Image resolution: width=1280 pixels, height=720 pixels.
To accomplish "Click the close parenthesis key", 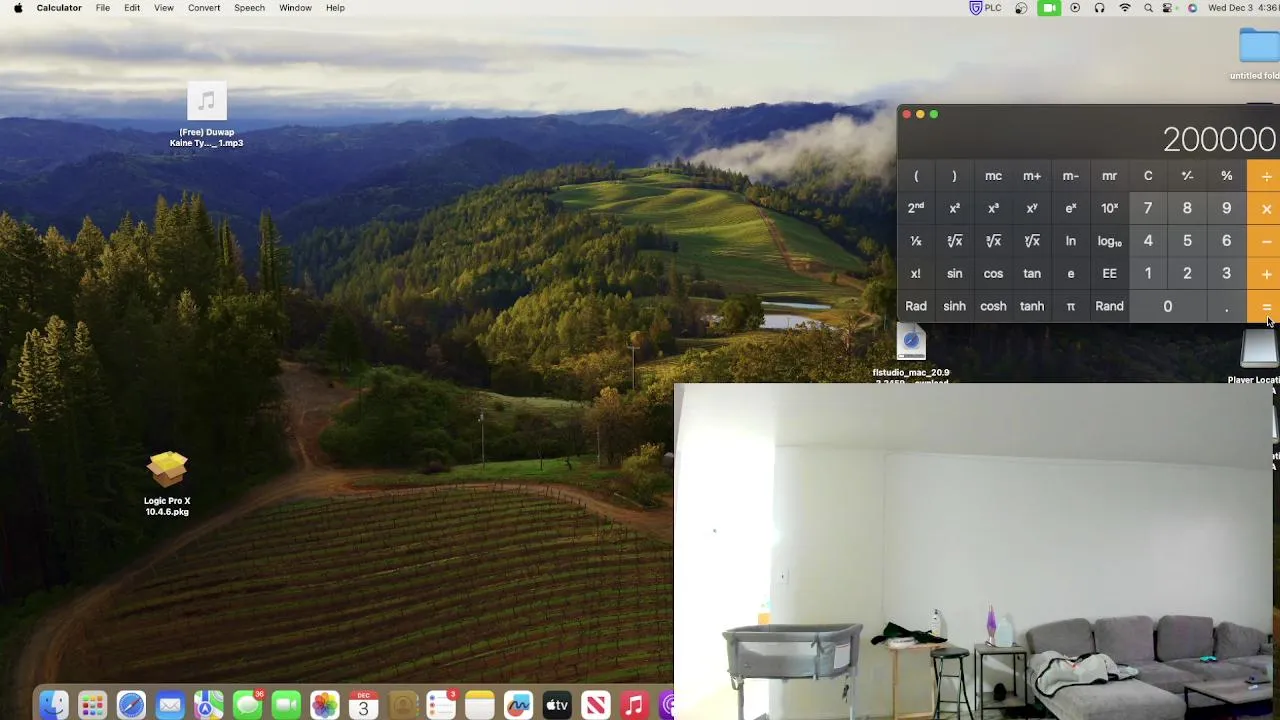I will (x=954, y=176).
